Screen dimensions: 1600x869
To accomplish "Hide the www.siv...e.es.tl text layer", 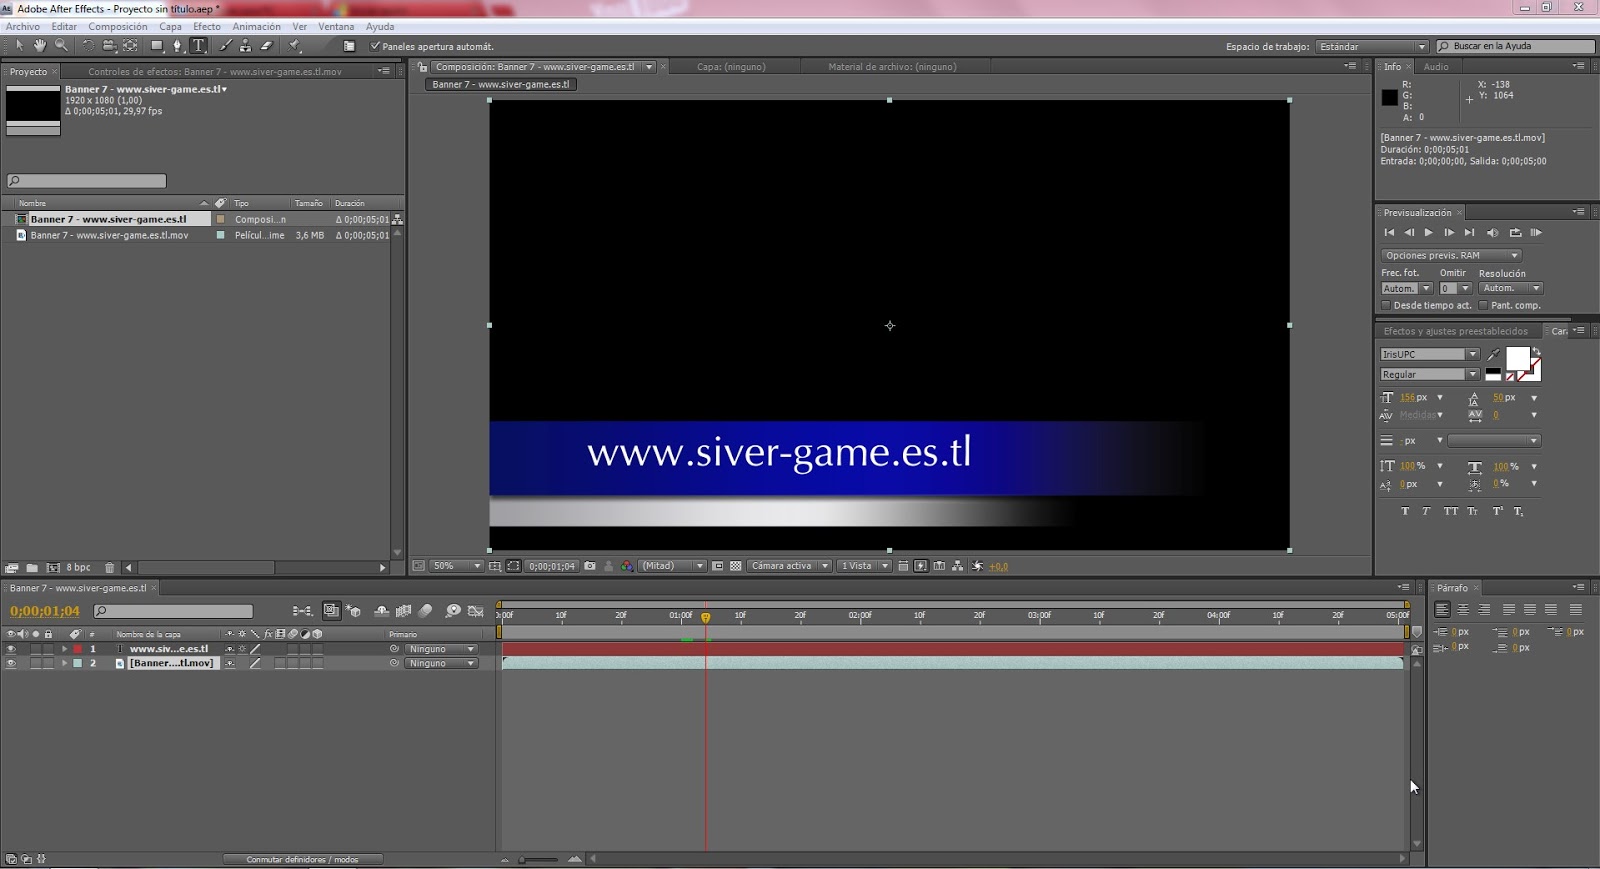I will pos(11,649).
